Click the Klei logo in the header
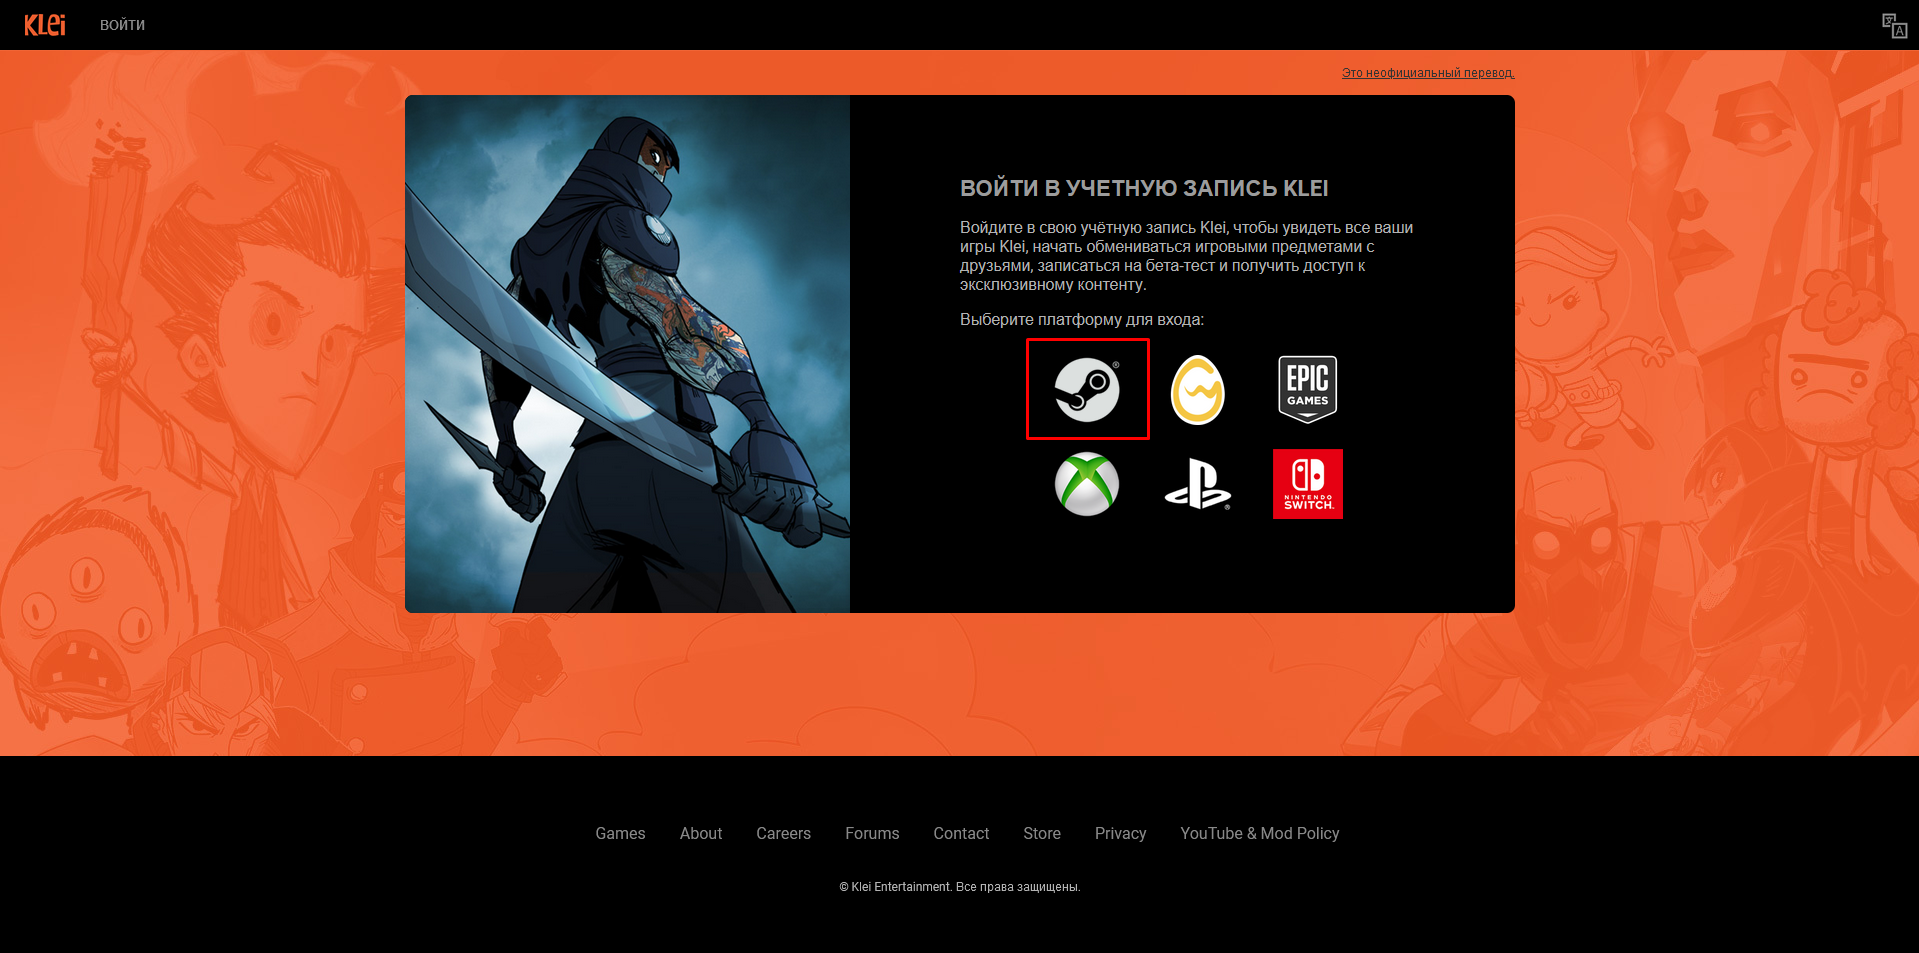Screen dimensions: 1919x953 pos(45,24)
